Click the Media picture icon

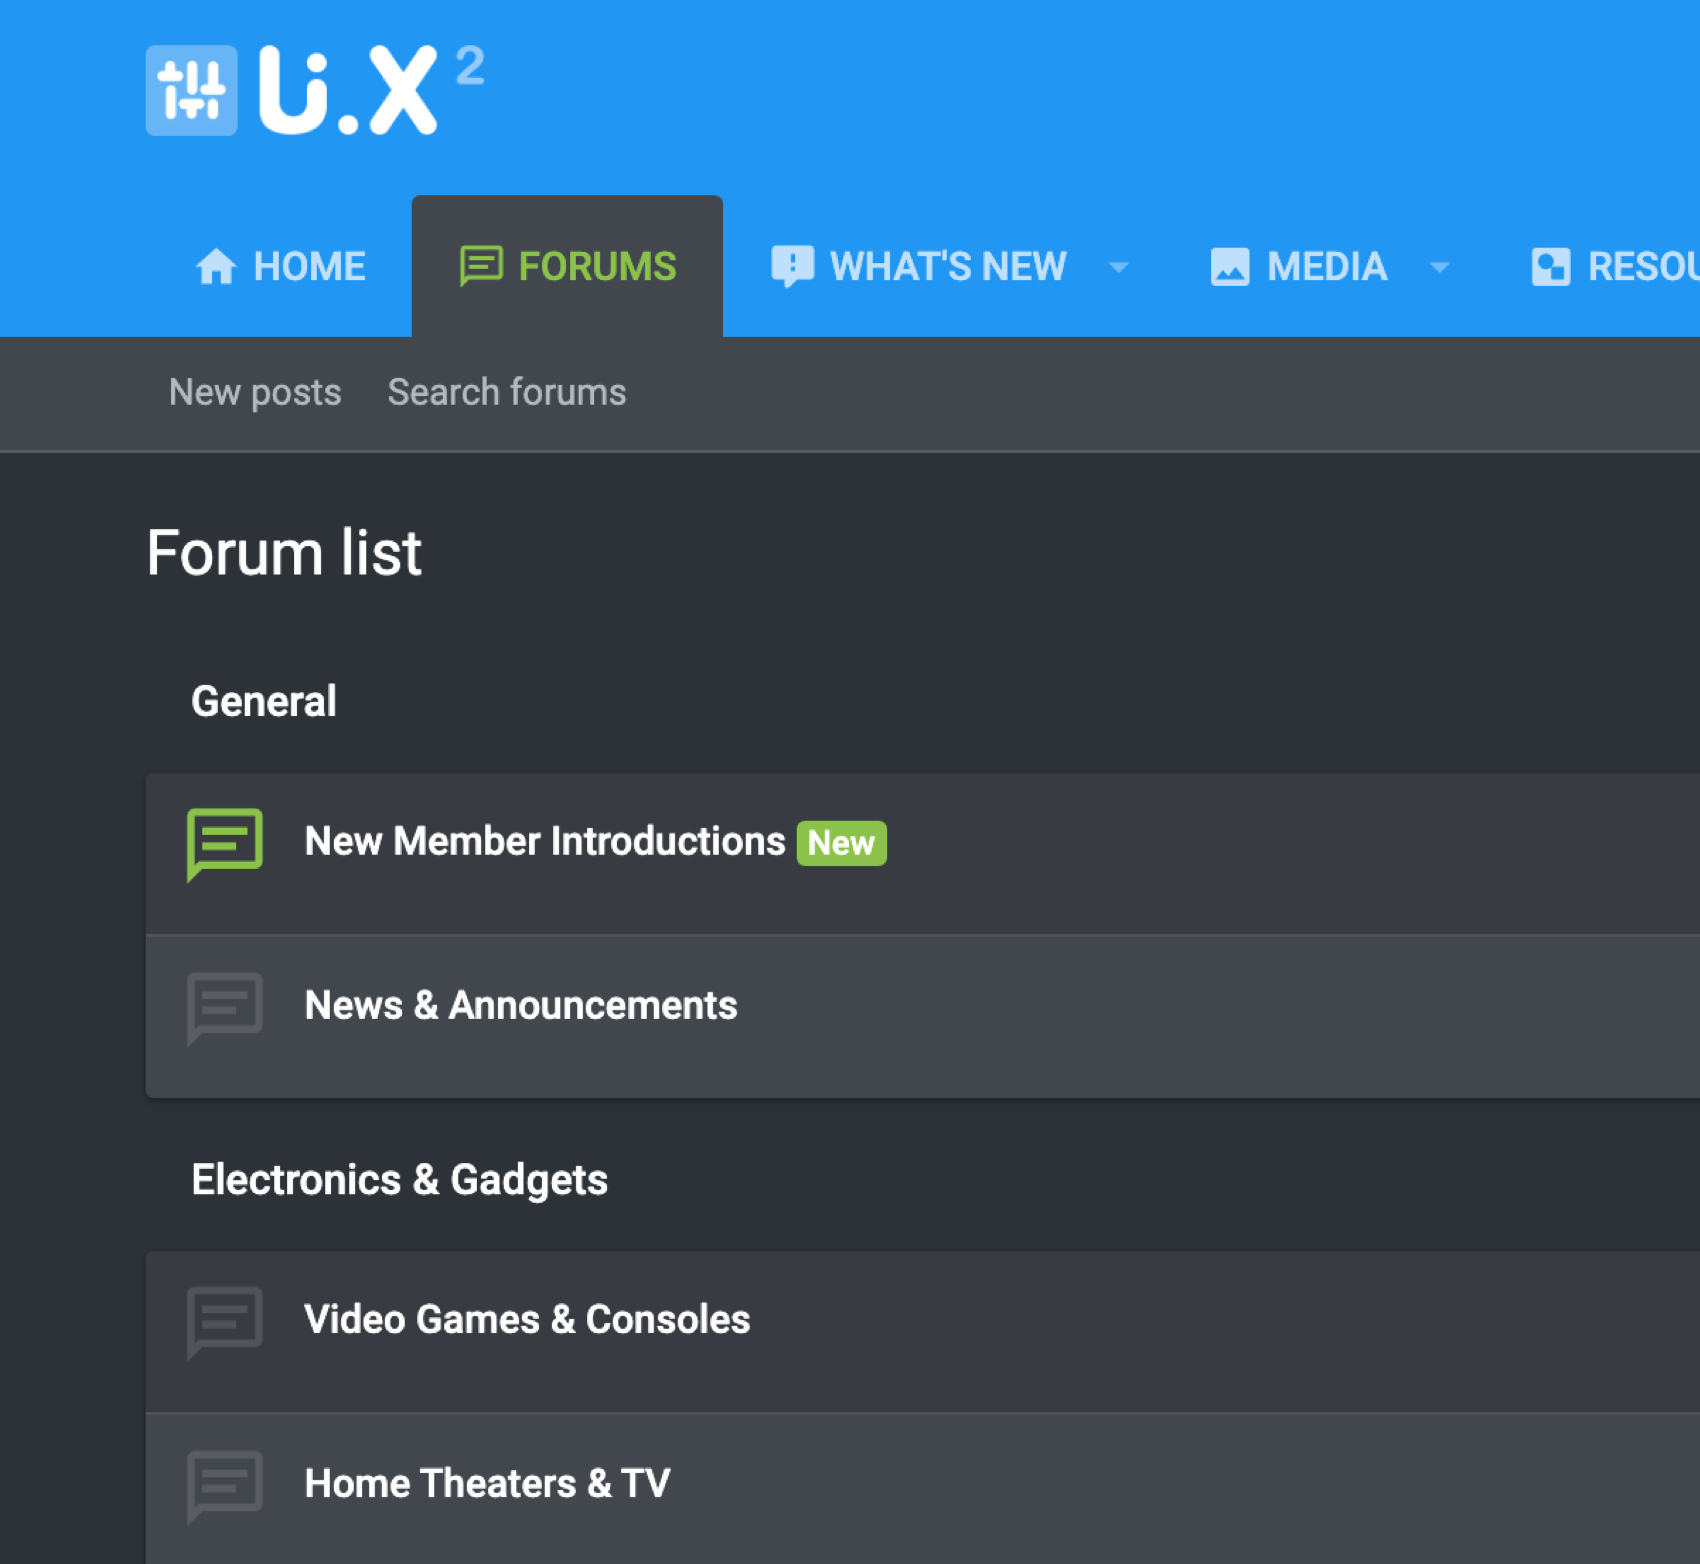[x=1229, y=267]
